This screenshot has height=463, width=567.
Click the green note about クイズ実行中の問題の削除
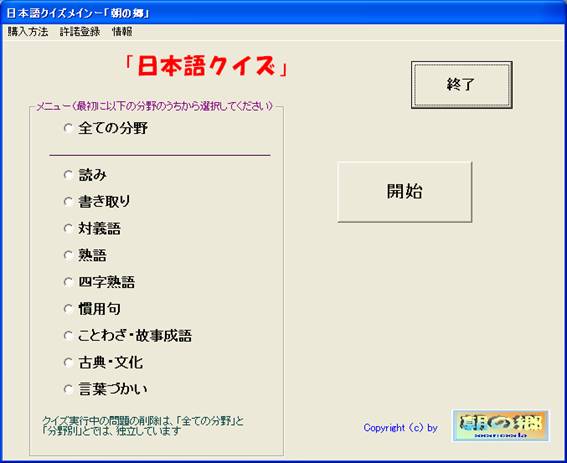(x=143, y=426)
